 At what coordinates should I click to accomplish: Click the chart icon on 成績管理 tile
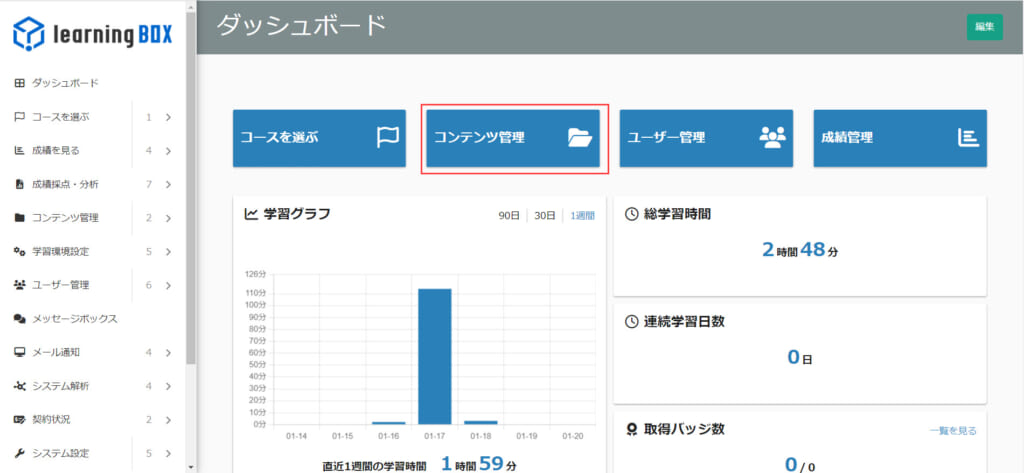967,138
